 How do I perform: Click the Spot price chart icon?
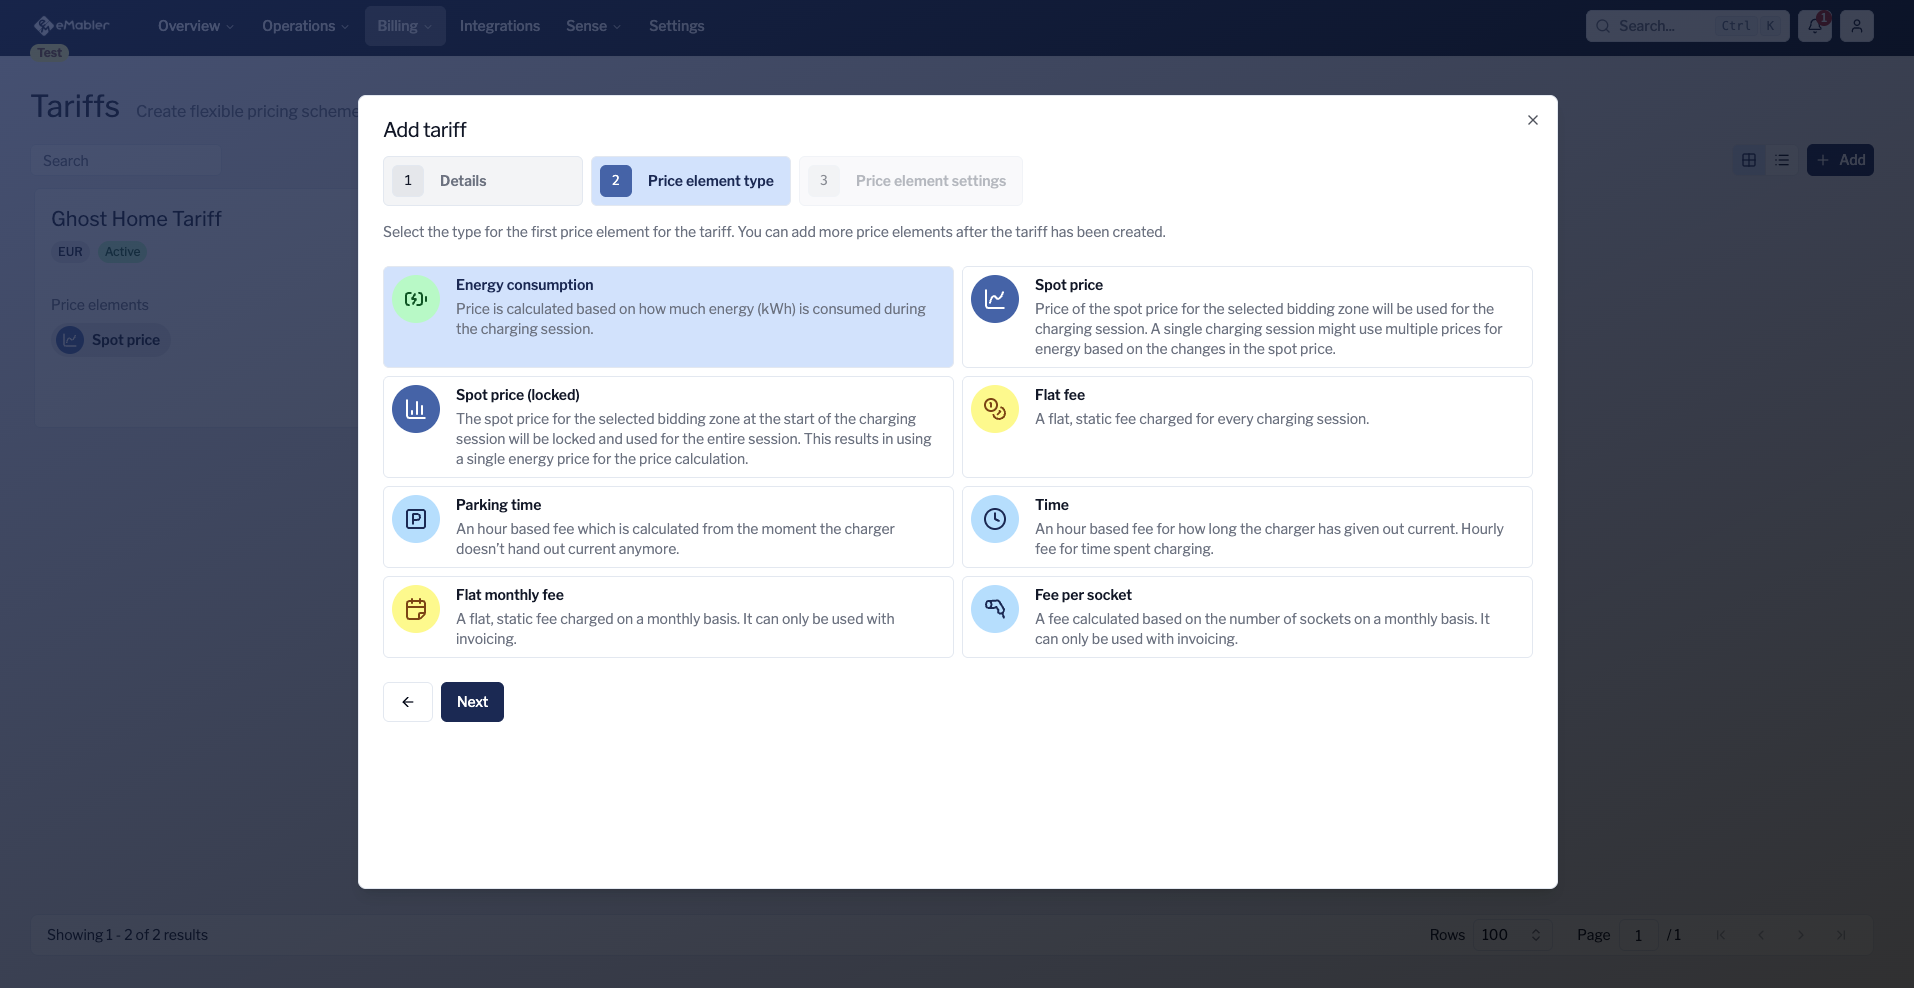995,299
